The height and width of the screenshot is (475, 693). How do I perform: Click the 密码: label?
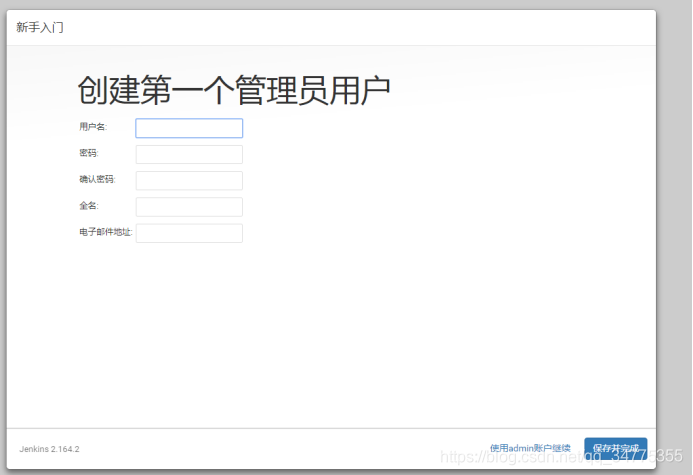click(x=89, y=153)
